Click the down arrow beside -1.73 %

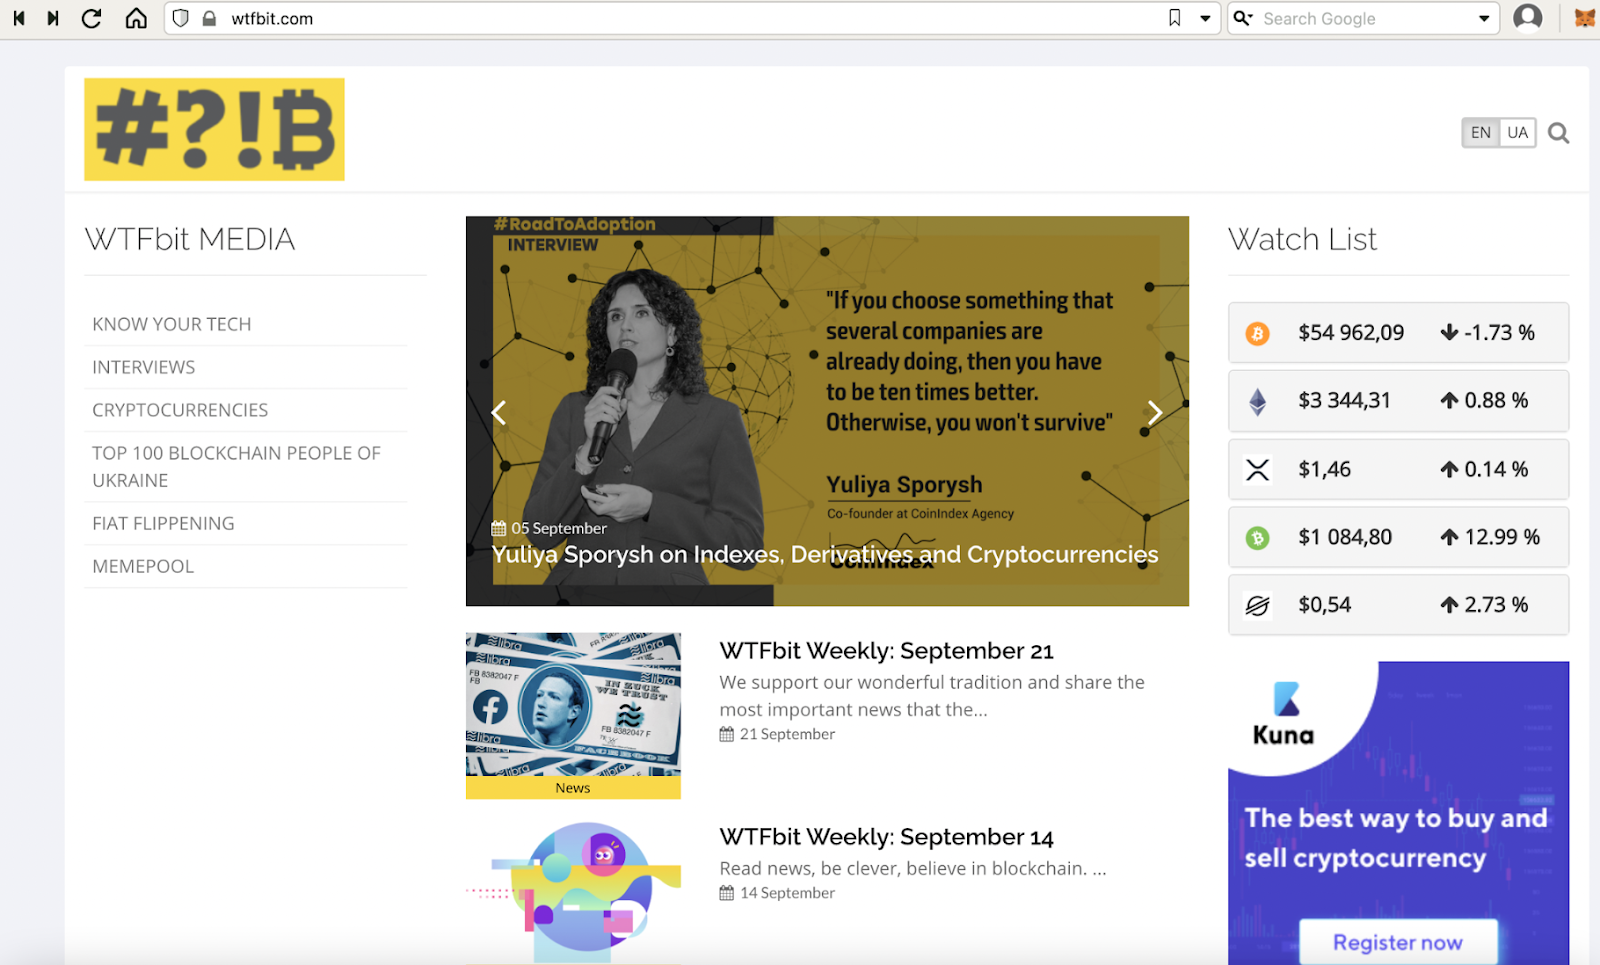[x=1449, y=332]
